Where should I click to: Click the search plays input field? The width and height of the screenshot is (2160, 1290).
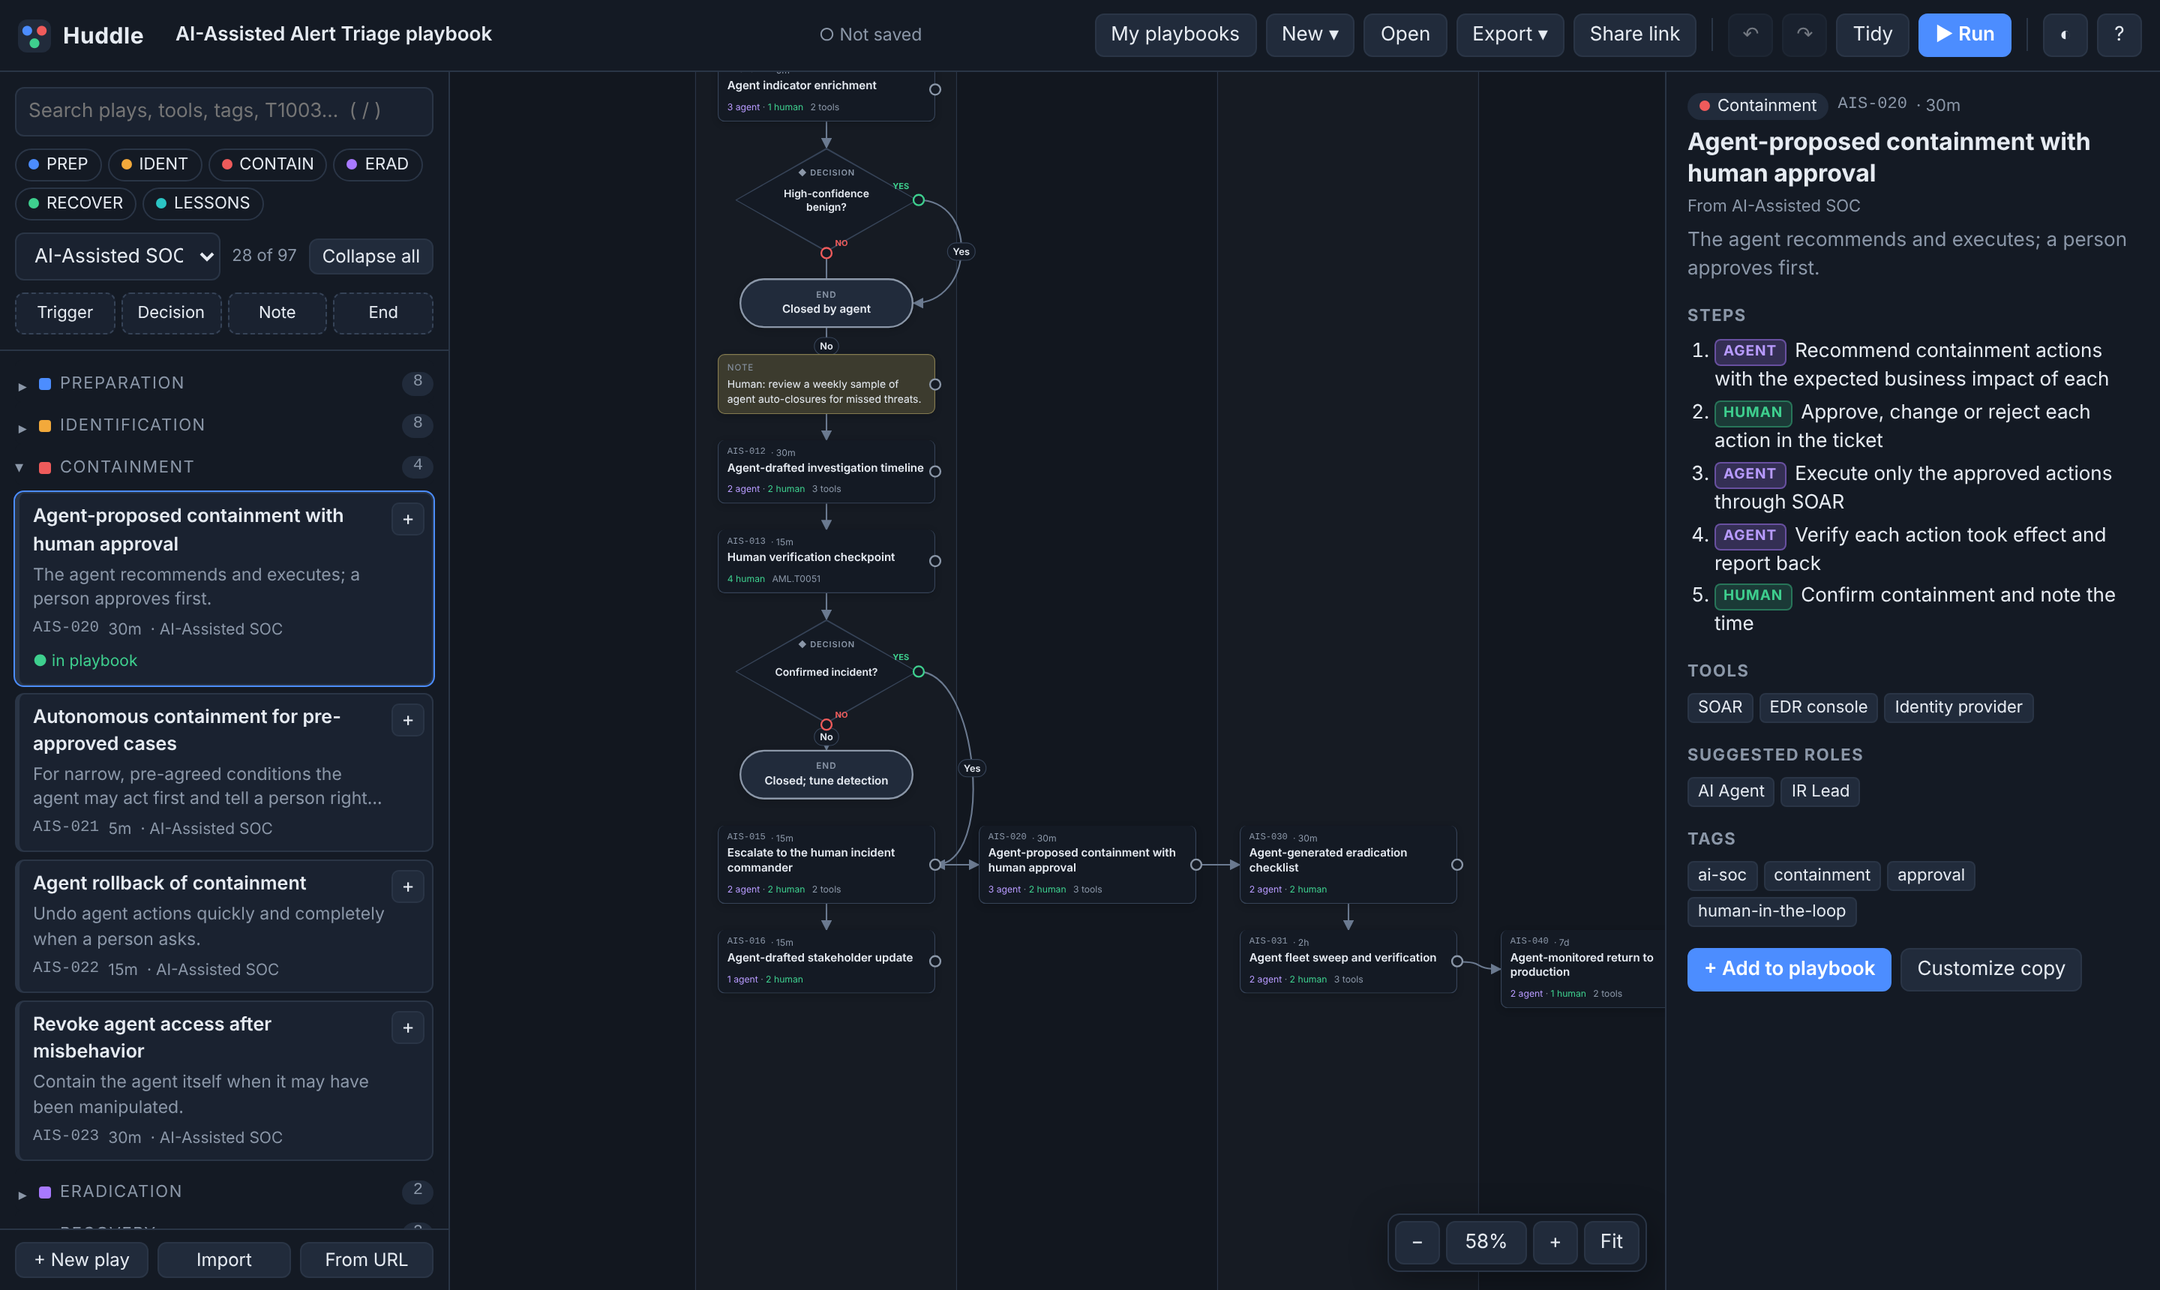click(223, 111)
